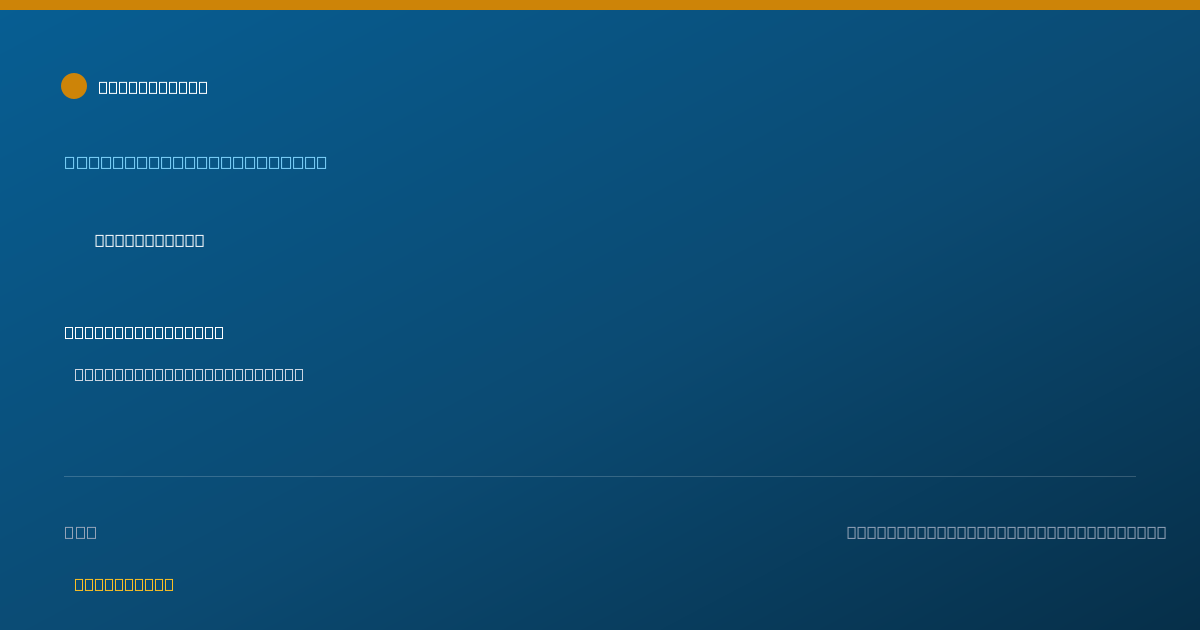Screen dimensions: 1200x630
Task: Click the white paragraph line beneath bold heading
Action: point(189,374)
